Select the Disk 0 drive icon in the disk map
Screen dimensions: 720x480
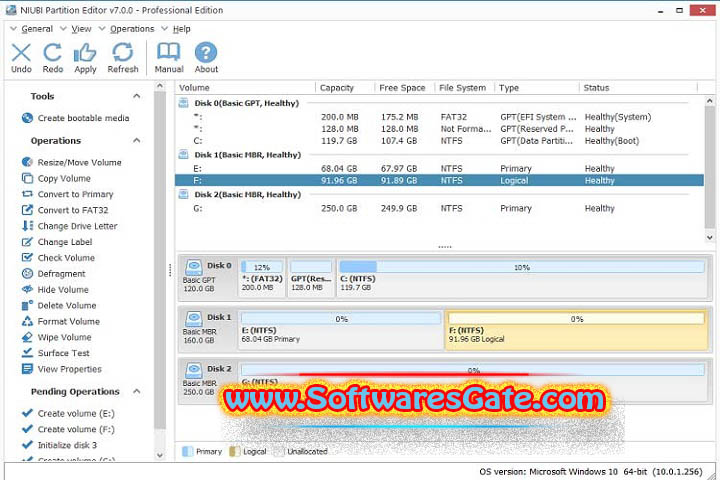pos(193,266)
